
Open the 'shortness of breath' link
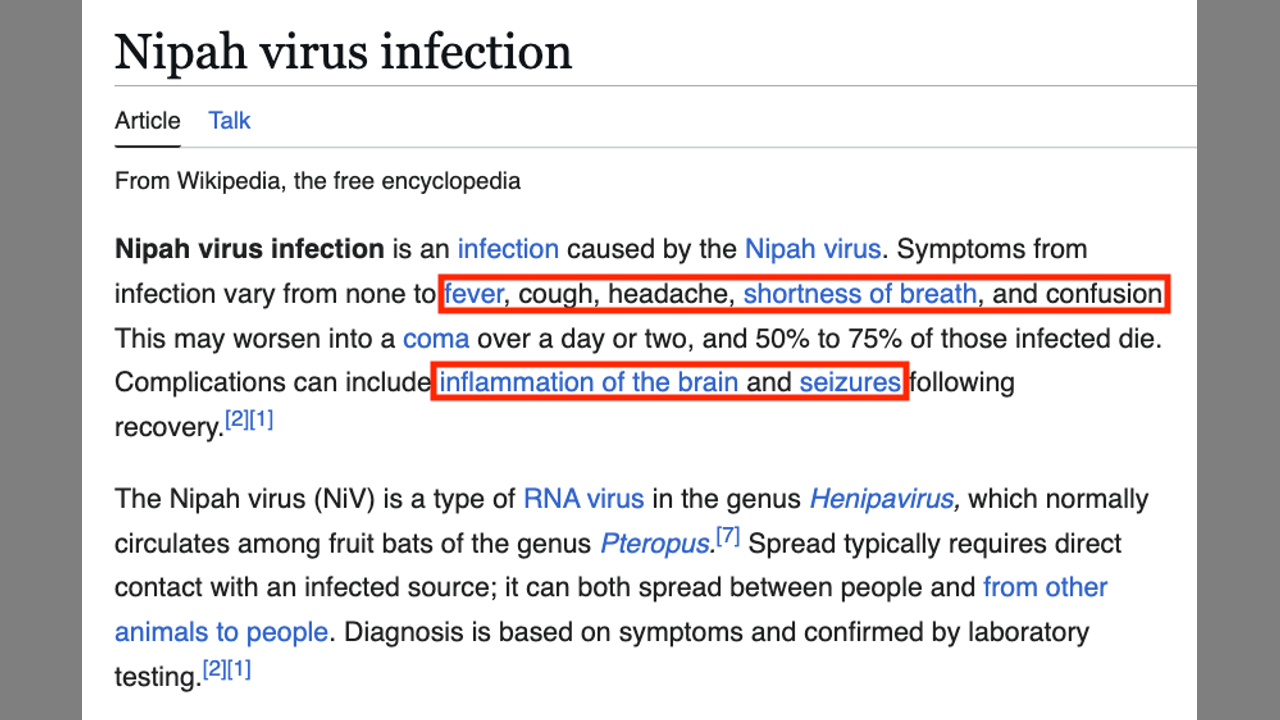(x=860, y=294)
